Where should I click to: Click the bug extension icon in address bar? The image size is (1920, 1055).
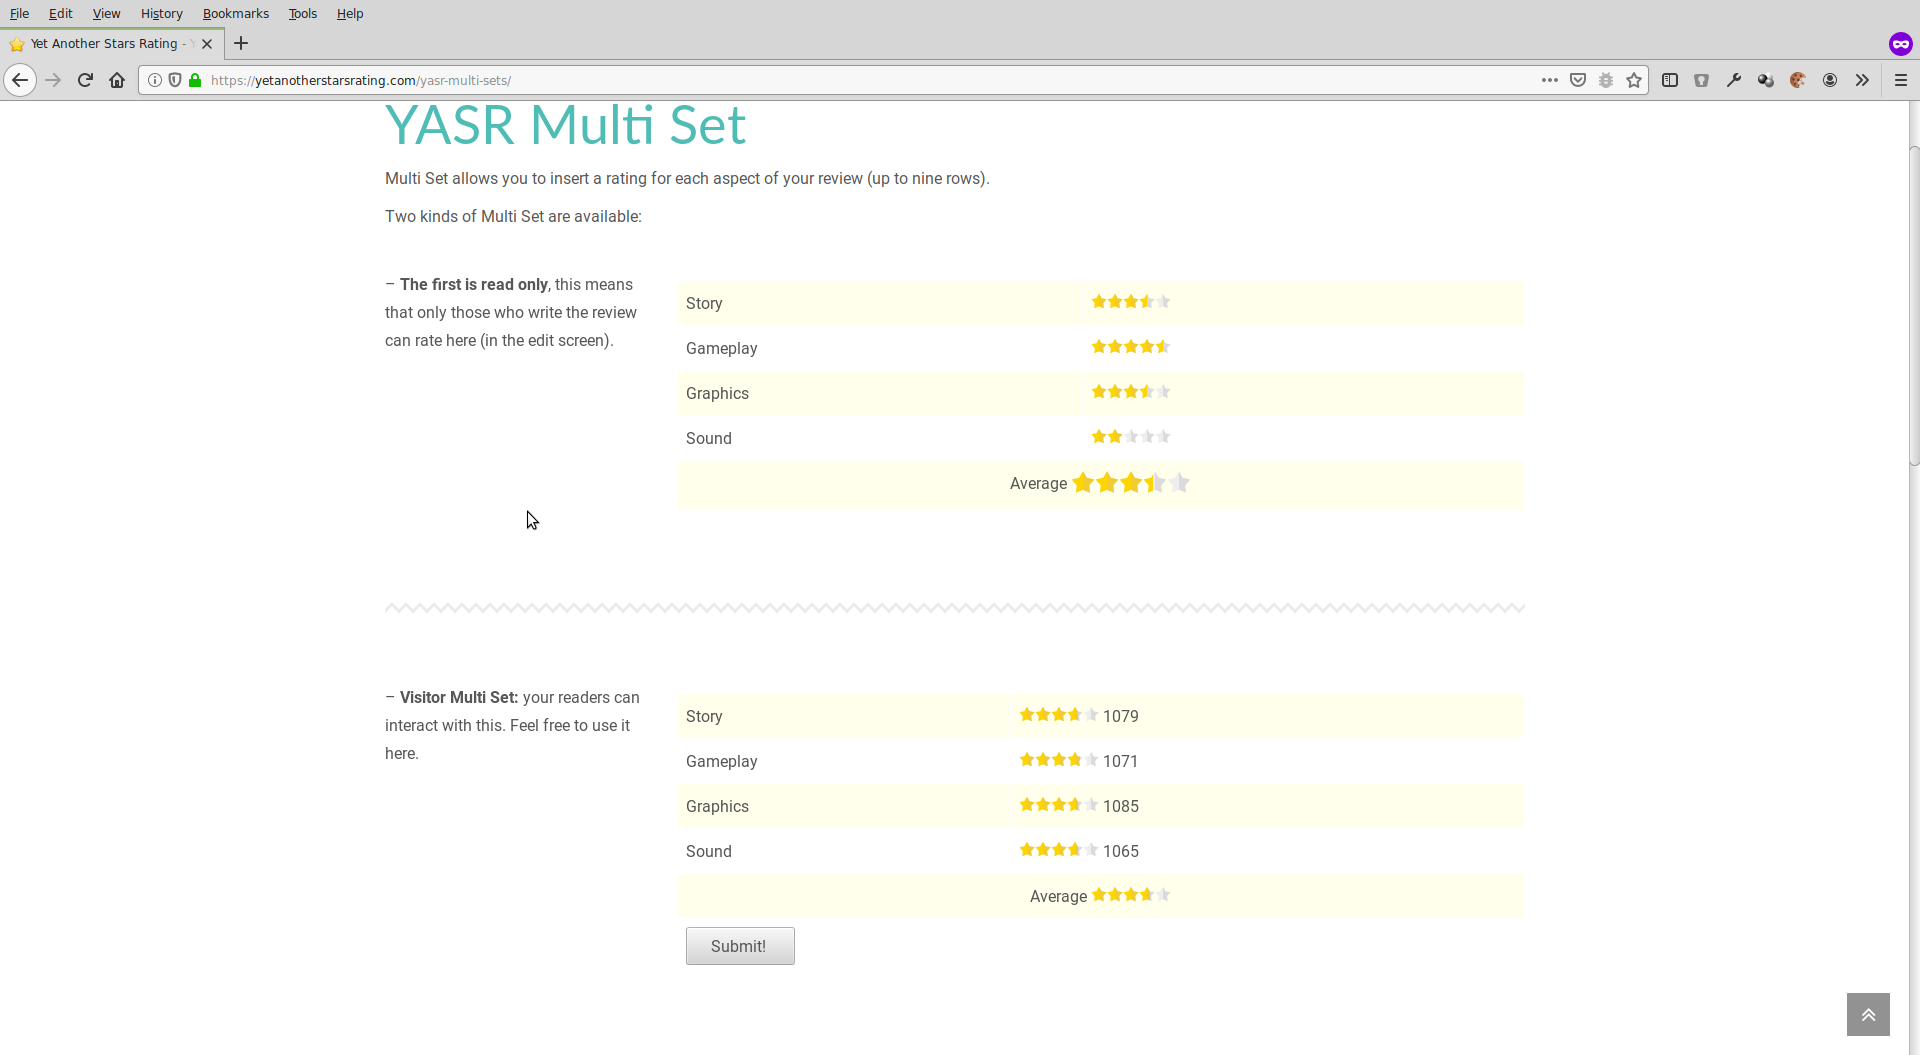[x=1606, y=80]
